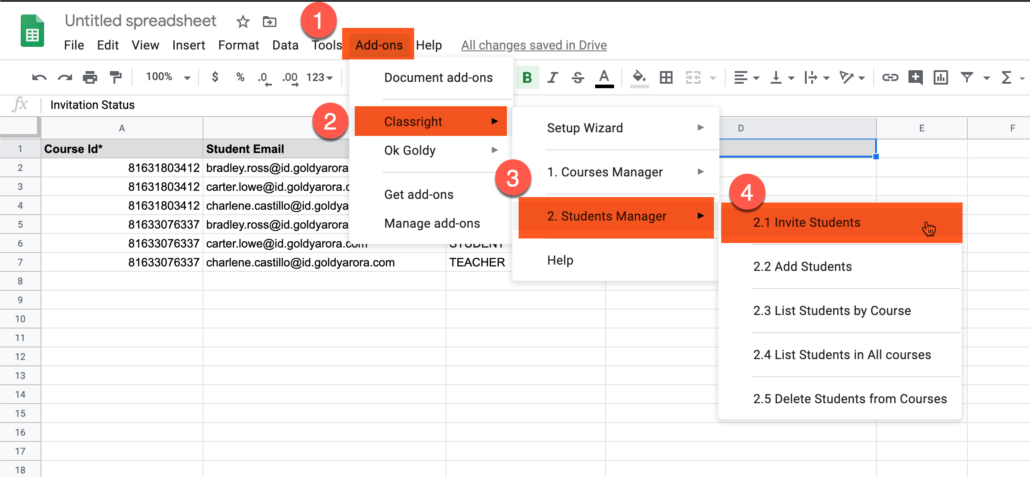Click the merge cells icon
This screenshot has height=477, width=1030.
[x=692, y=78]
